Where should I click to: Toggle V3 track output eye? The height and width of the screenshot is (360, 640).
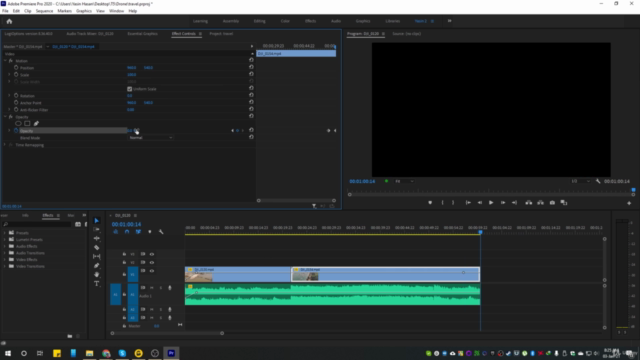(x=152, y=254)
